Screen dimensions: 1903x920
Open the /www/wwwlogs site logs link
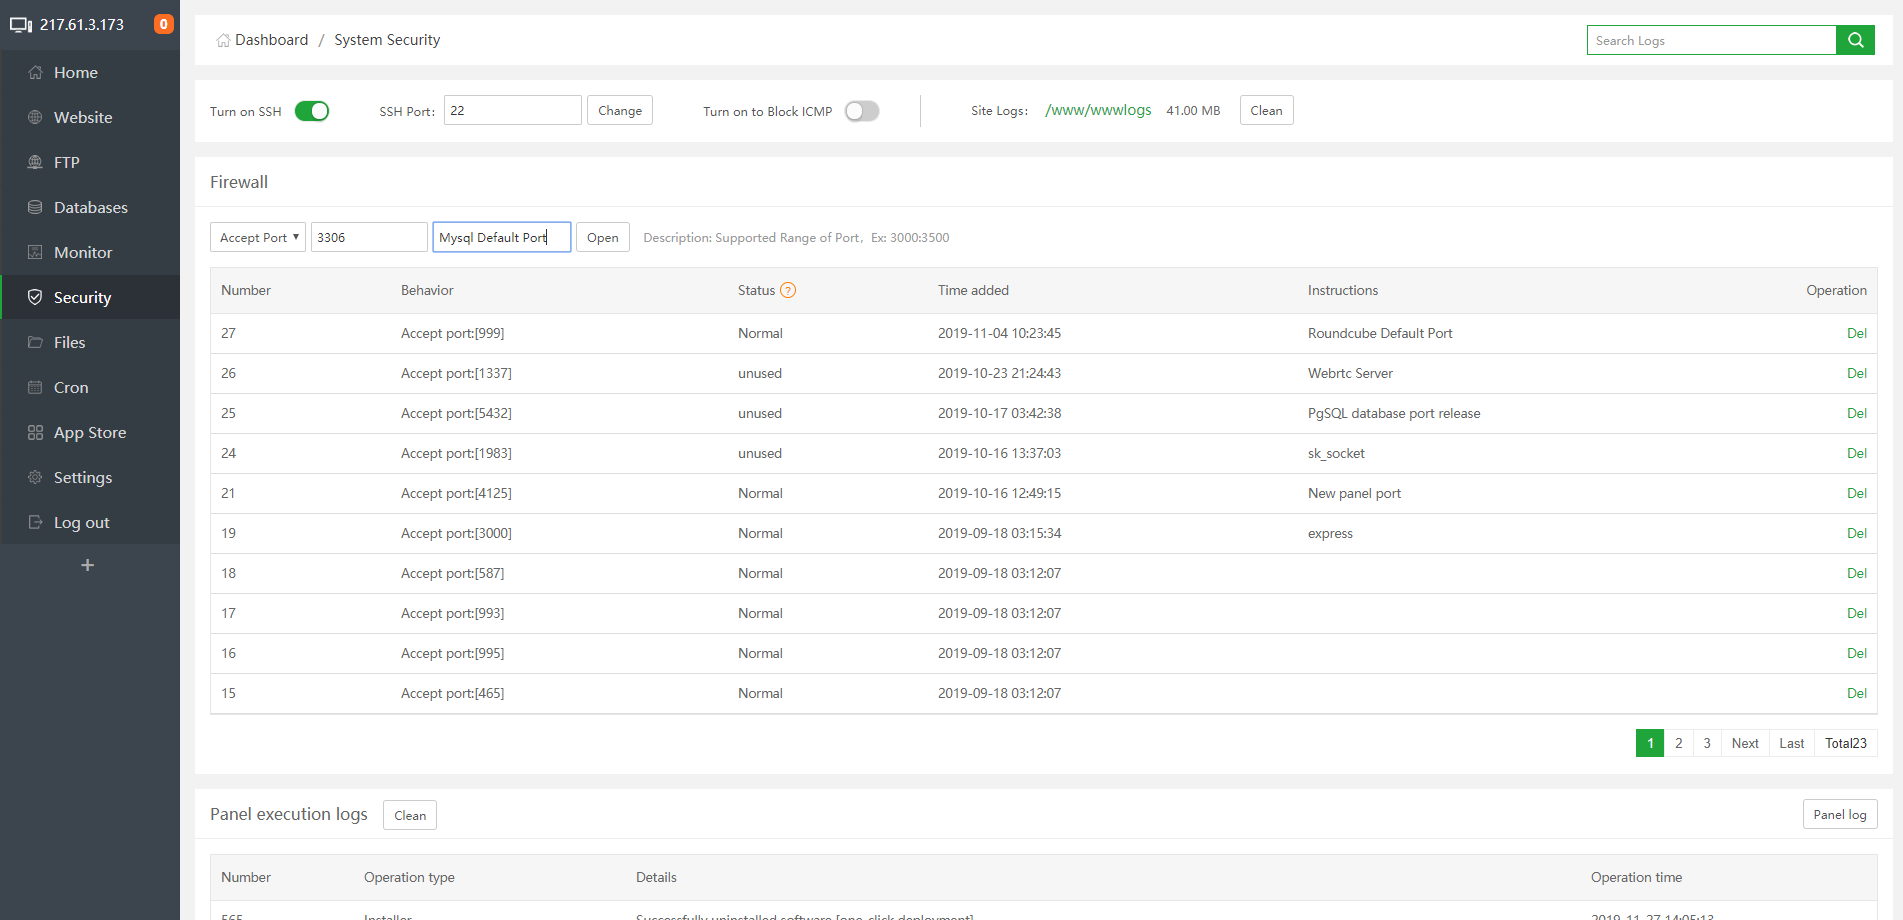click(1098, 110)
